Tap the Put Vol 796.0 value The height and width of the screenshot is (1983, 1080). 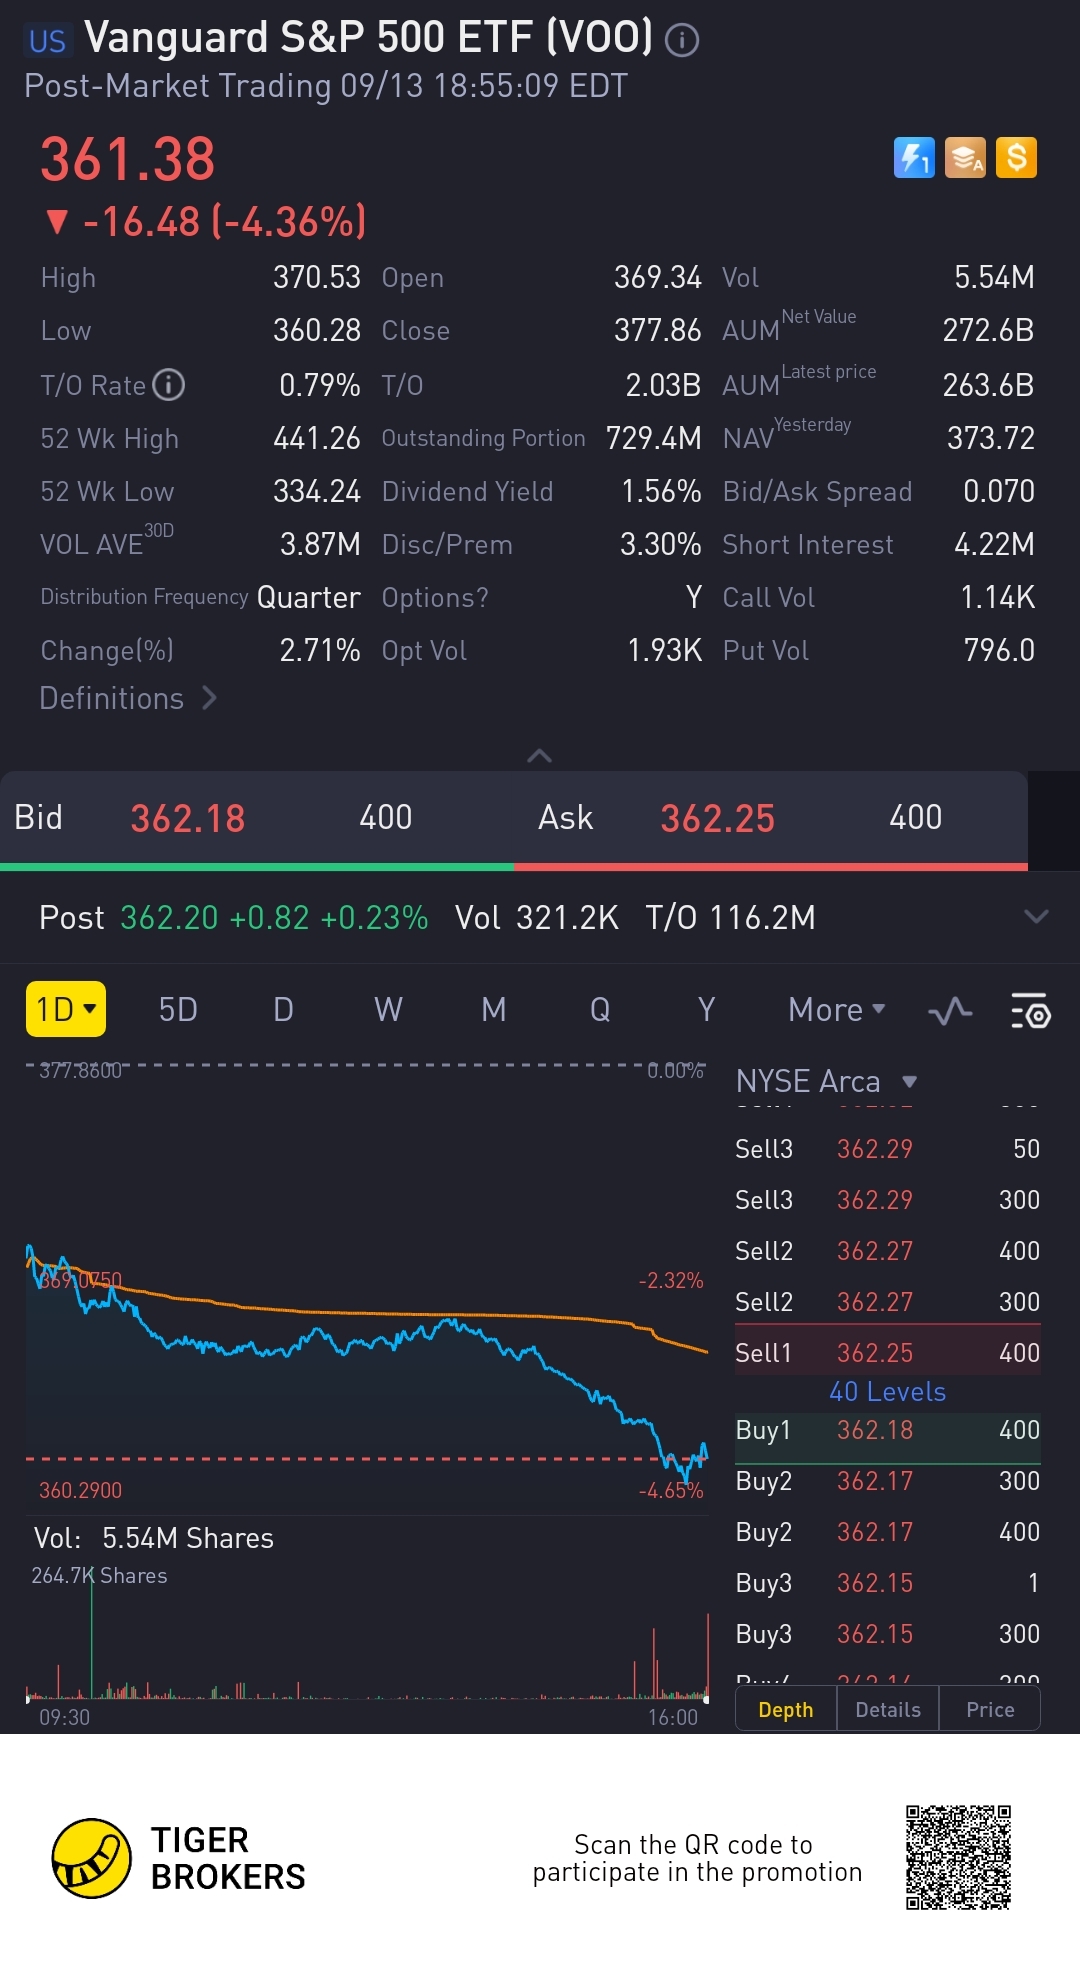(x=999, y=650)
